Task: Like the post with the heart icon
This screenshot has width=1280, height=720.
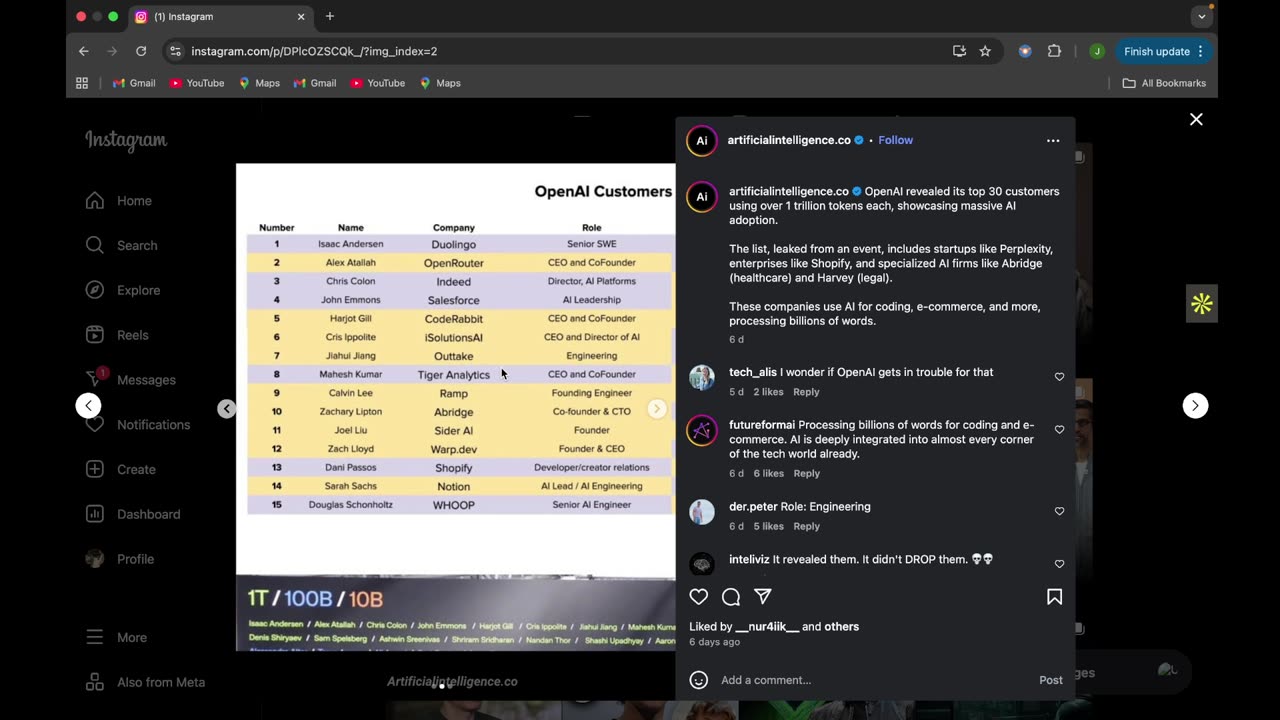Action: coord(699,597)
